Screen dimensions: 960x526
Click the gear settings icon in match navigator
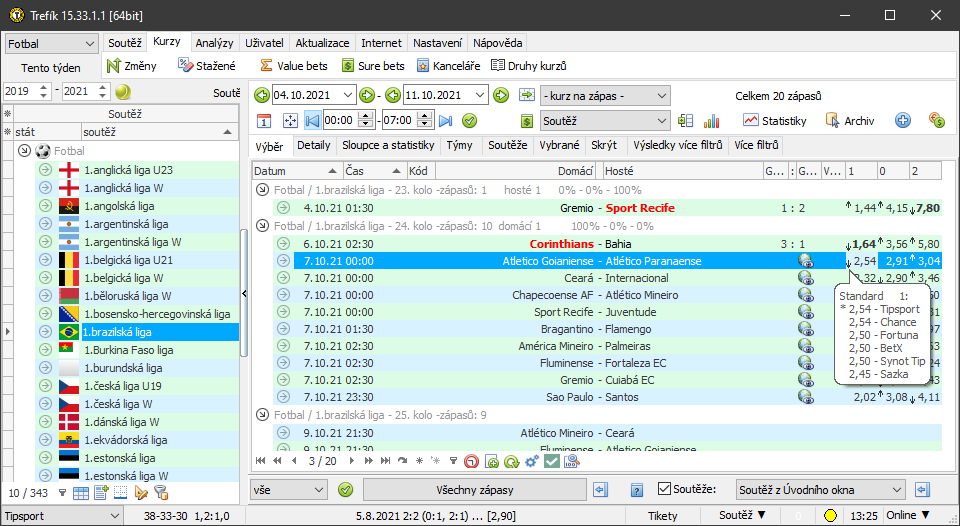coord(531,461)
